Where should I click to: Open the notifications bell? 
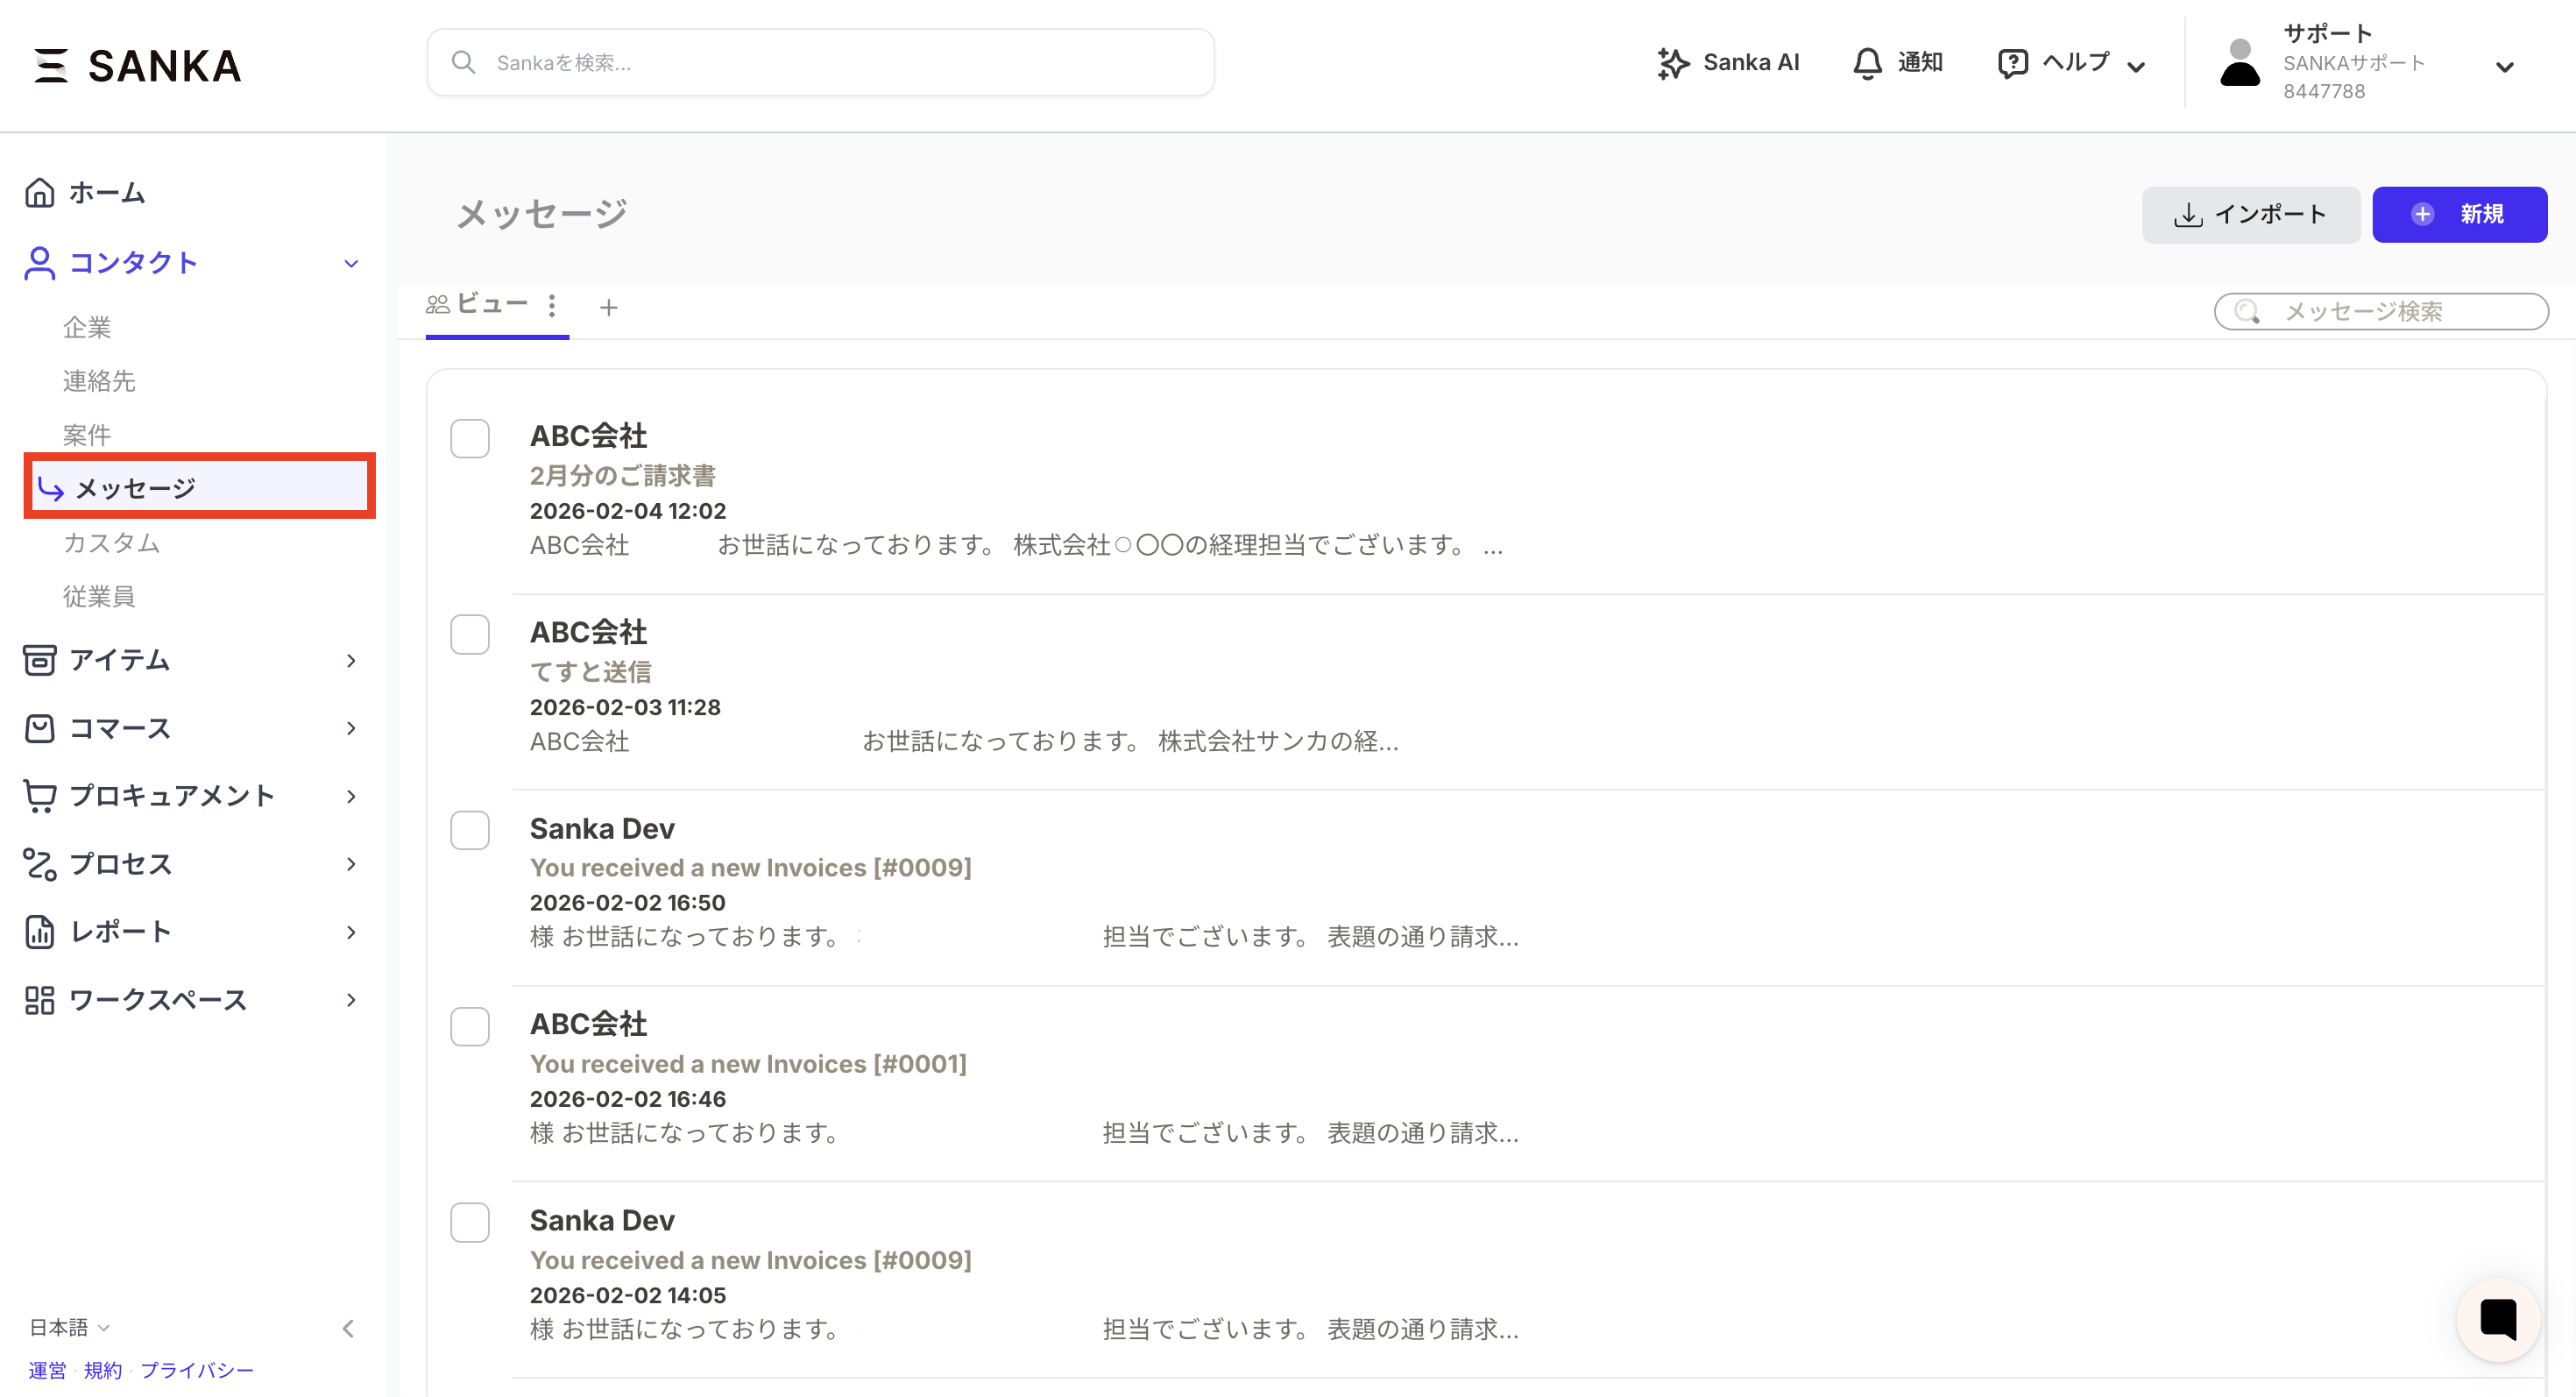pos(1866,63)
